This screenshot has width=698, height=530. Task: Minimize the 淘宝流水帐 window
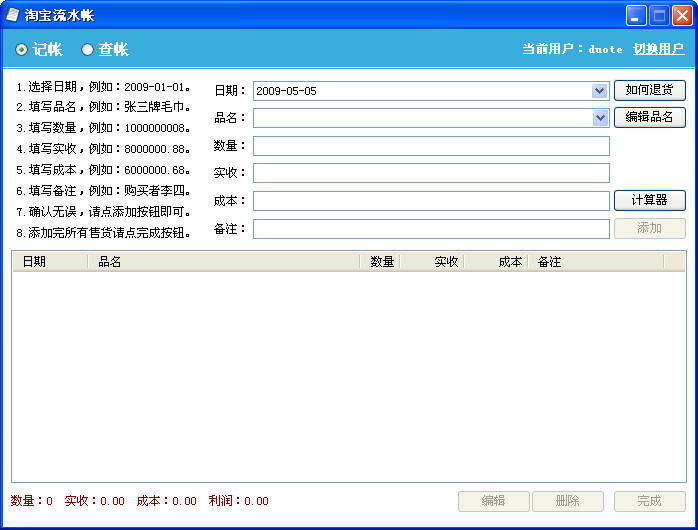636,15
